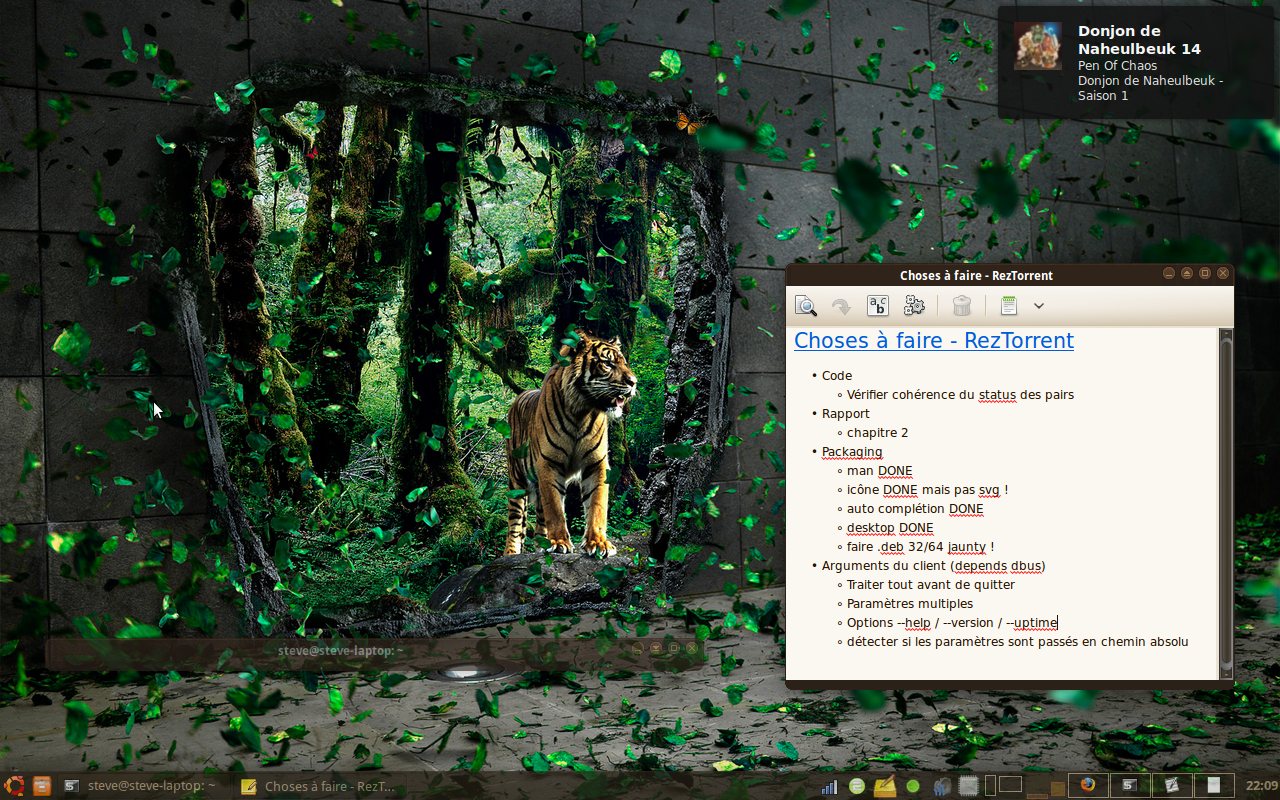Click the trash can delete note icon

click(961, 306)
